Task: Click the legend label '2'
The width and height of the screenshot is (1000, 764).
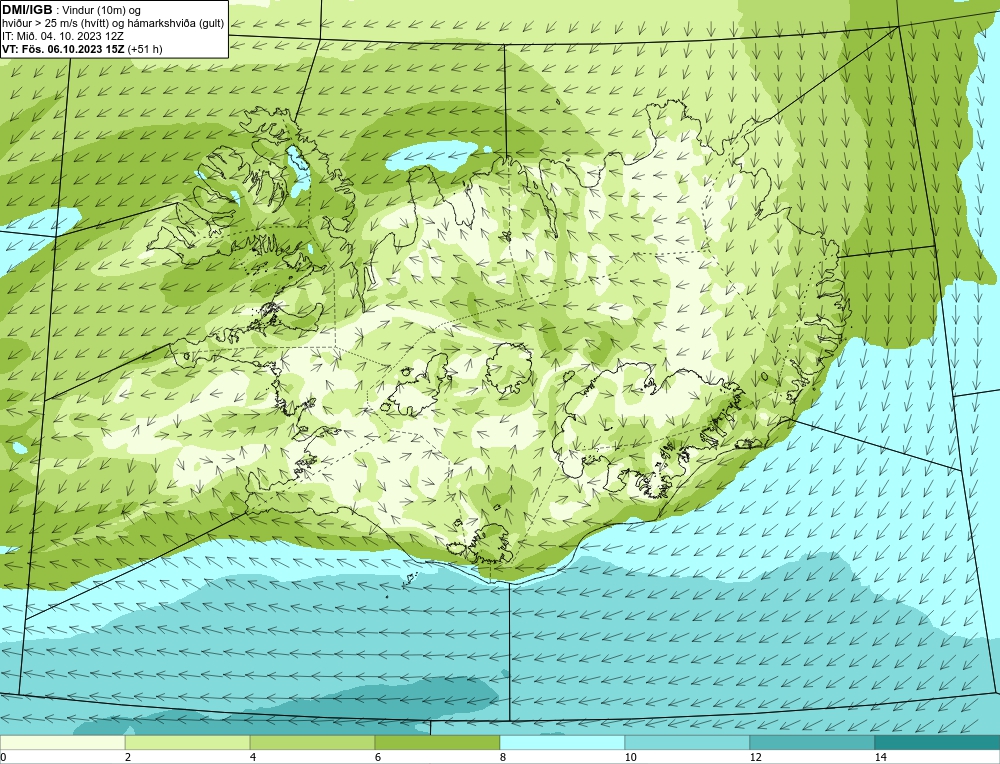Action: (x=128, y=757)
